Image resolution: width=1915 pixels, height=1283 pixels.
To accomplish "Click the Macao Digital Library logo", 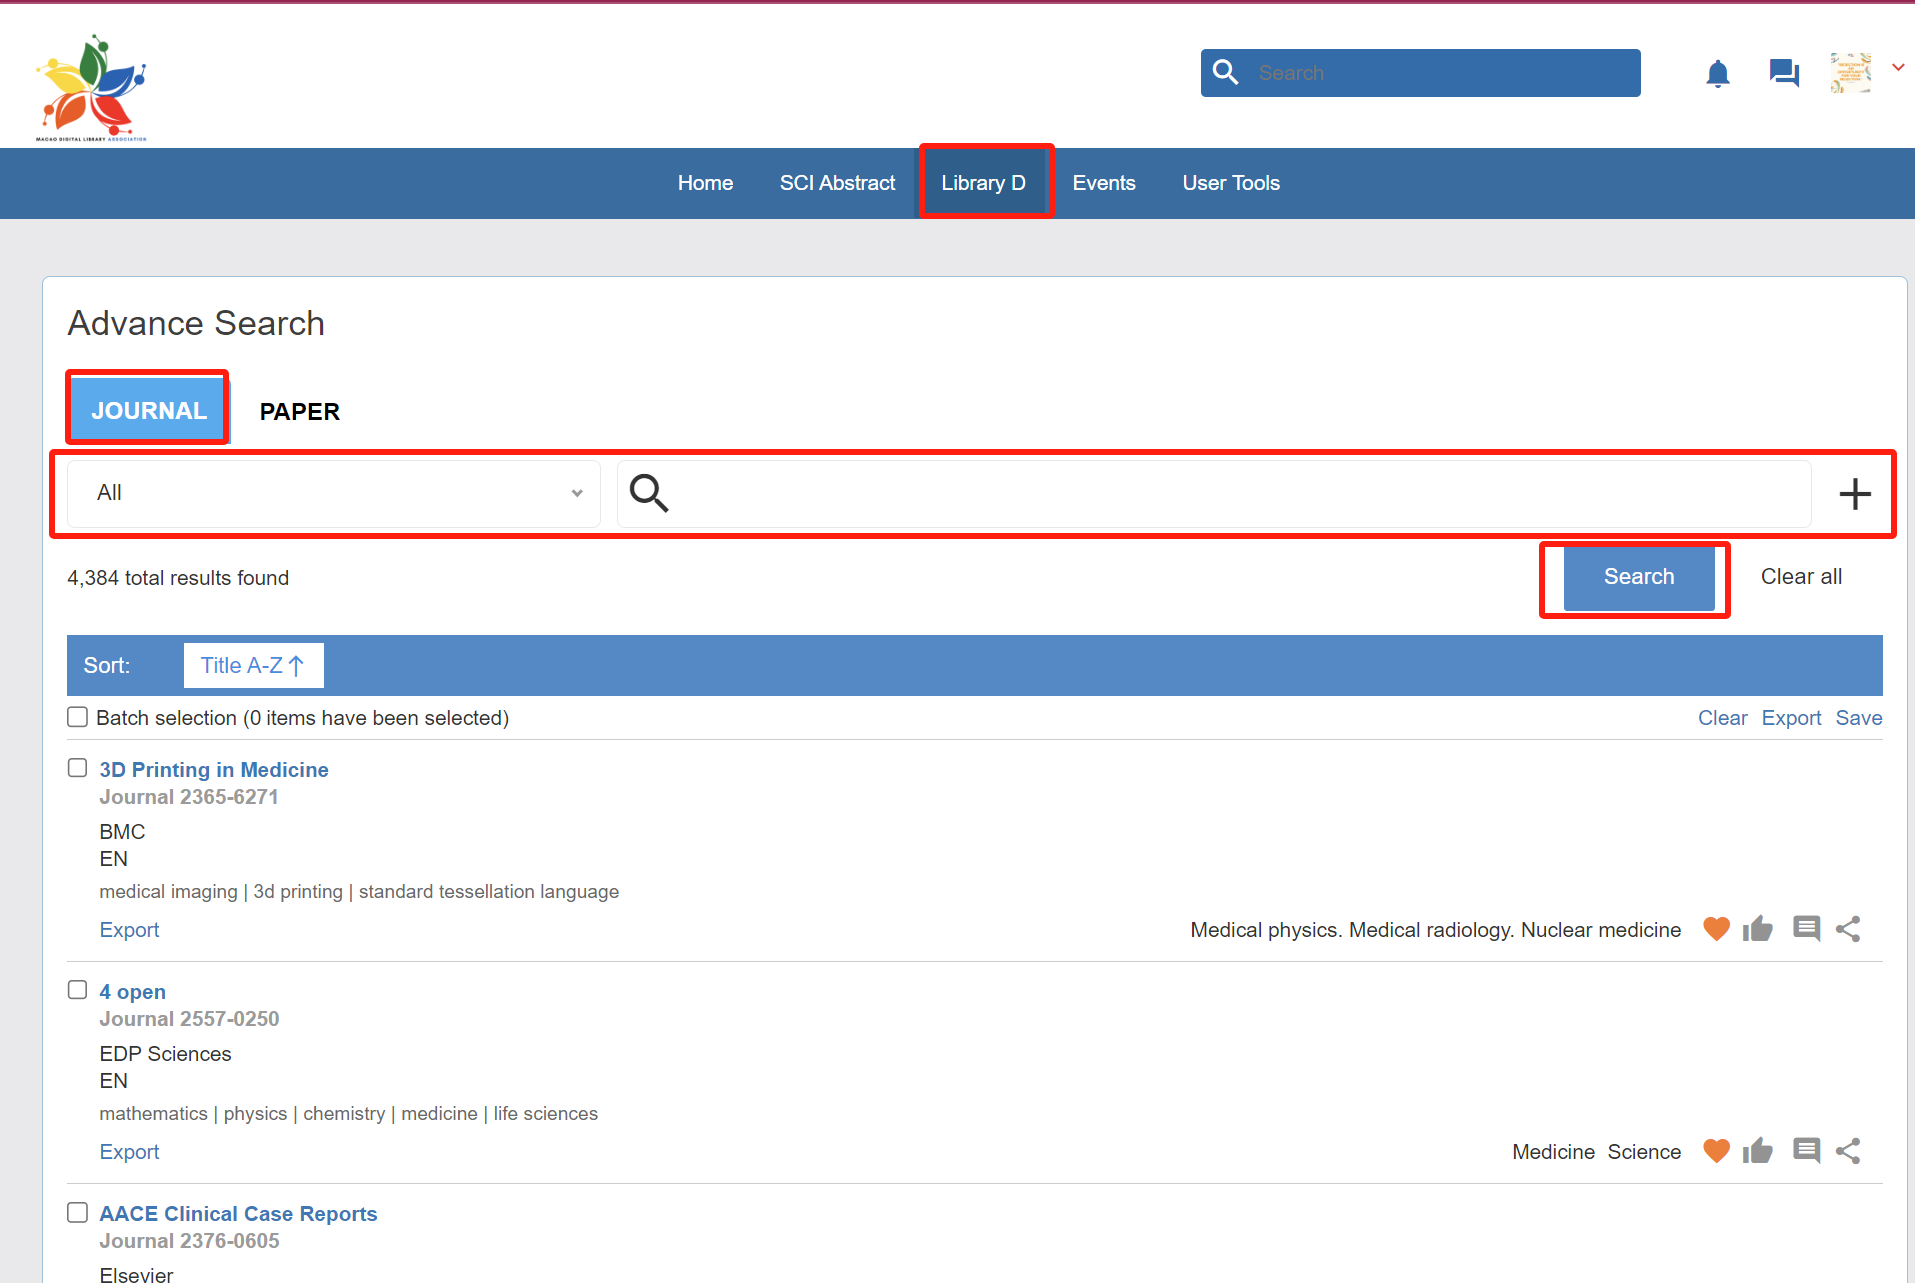I will click(92, 88).
